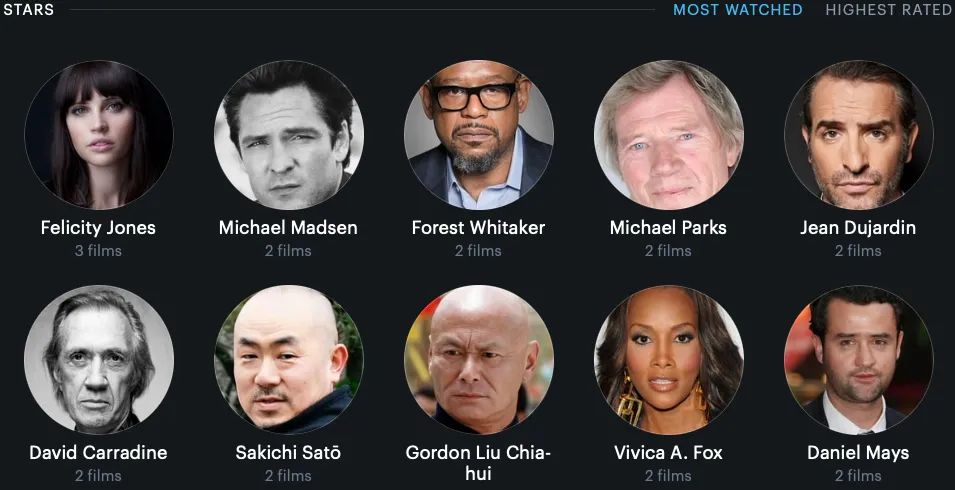This screenshot has height=490, width=955.
Task: Click the Daniel Mays name link
Action: click(x=859, y=453)
